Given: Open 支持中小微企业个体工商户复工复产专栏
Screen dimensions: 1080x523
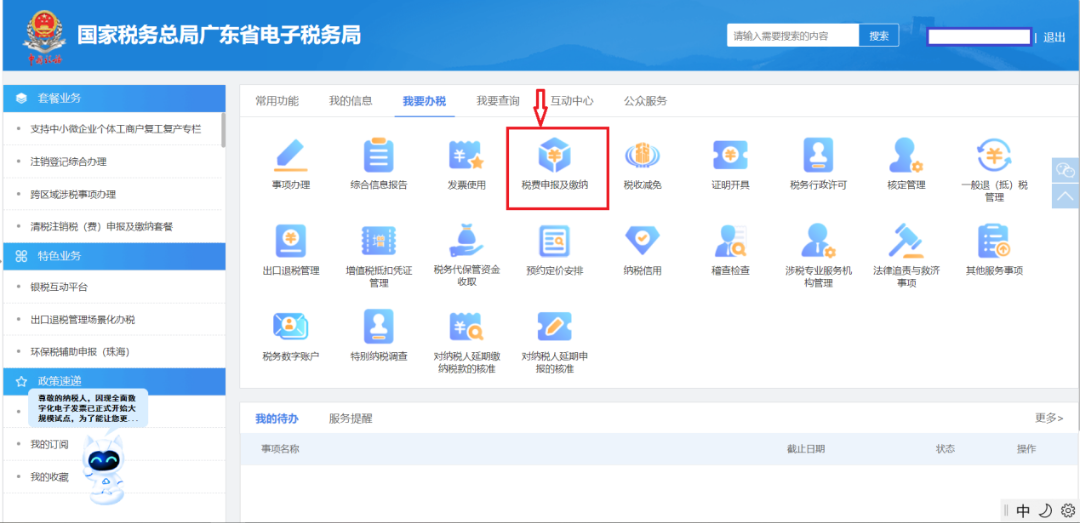Looking at the screenshot, I should pyautogui.click(x=116, y=129).
